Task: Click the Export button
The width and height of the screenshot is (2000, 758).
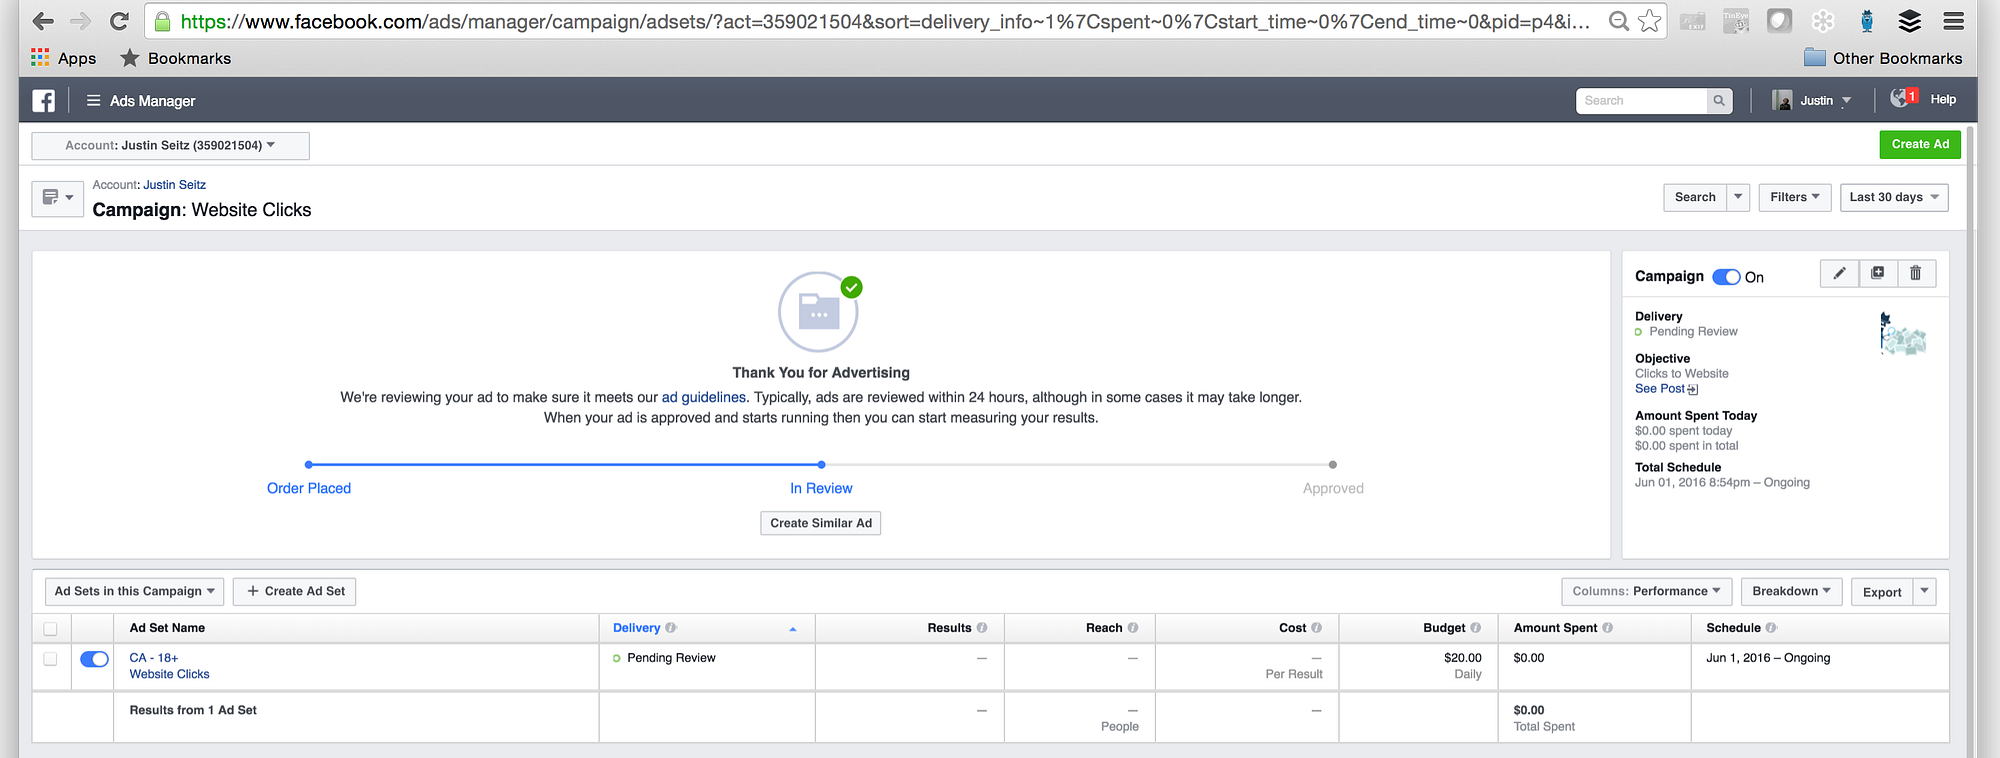Action: pos(1882,592)
